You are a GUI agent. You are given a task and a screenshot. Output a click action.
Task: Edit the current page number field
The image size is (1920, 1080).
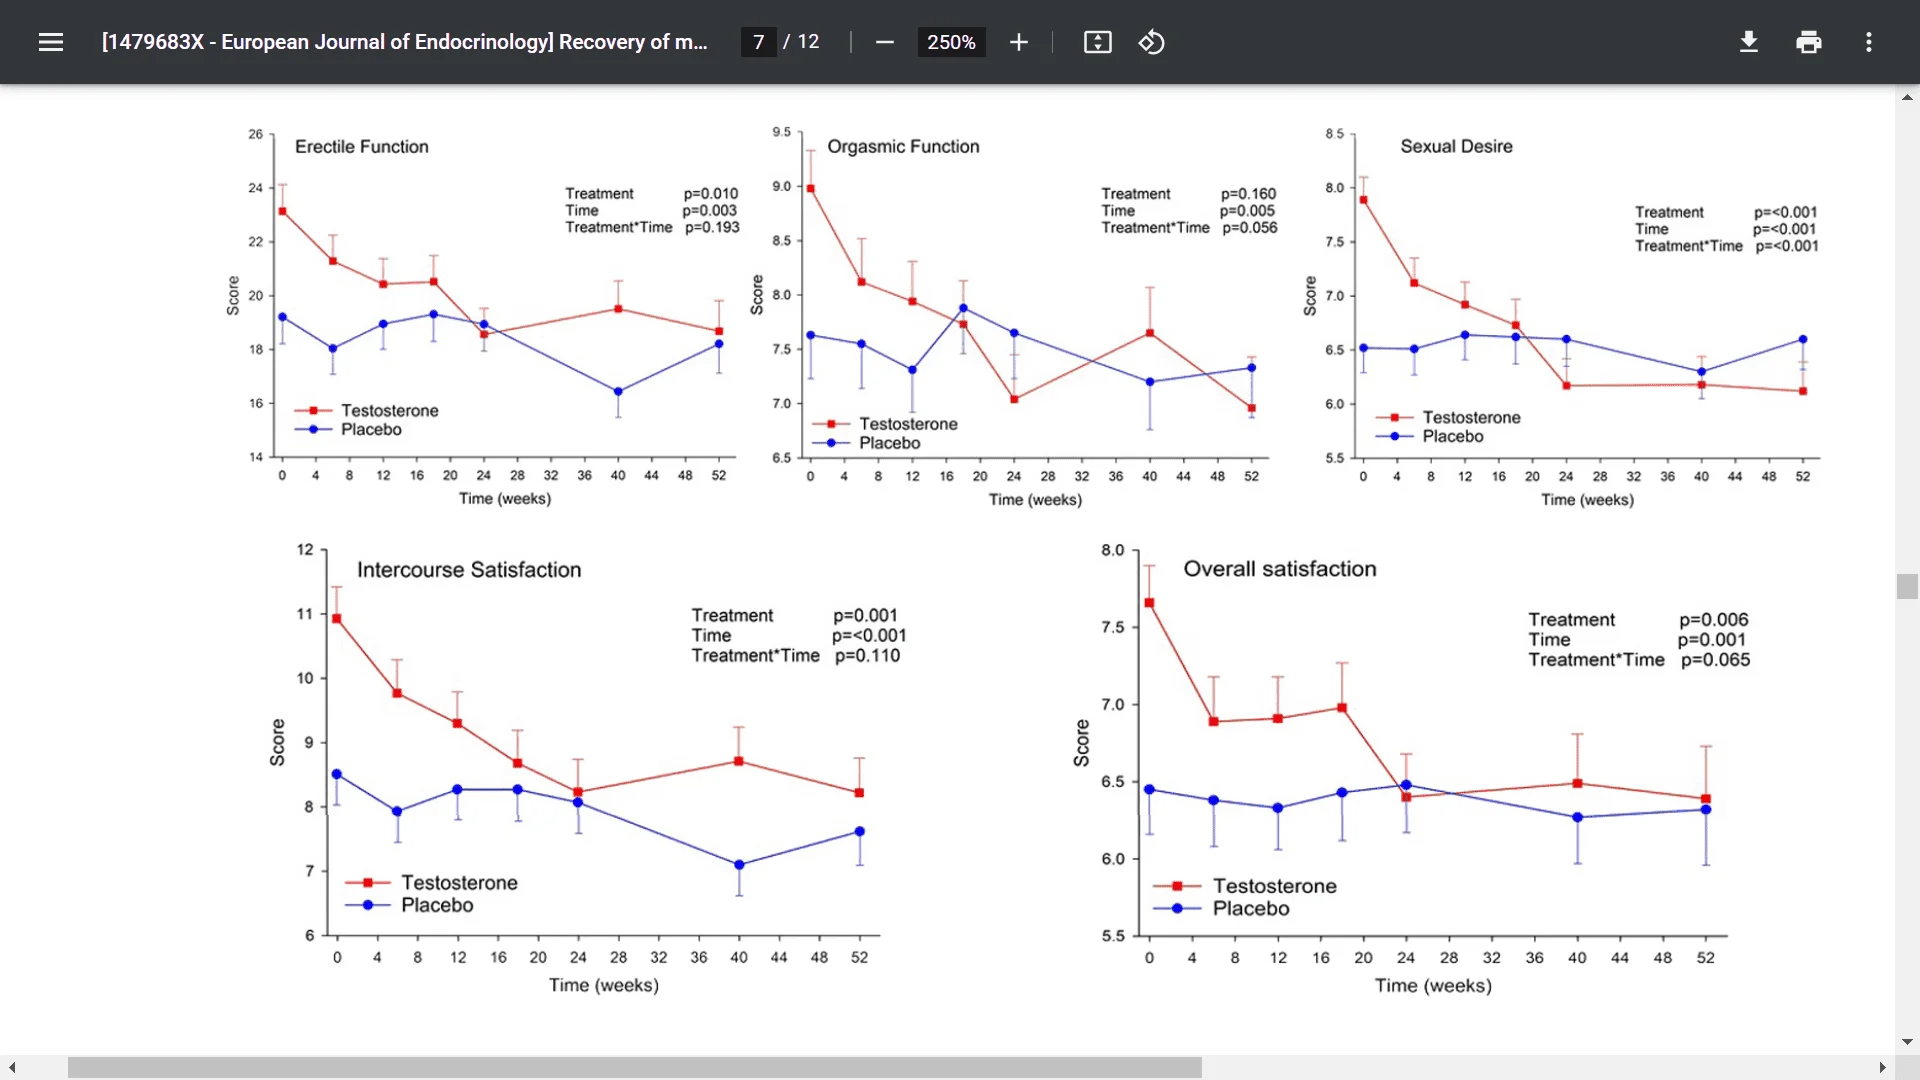point(759,42)
